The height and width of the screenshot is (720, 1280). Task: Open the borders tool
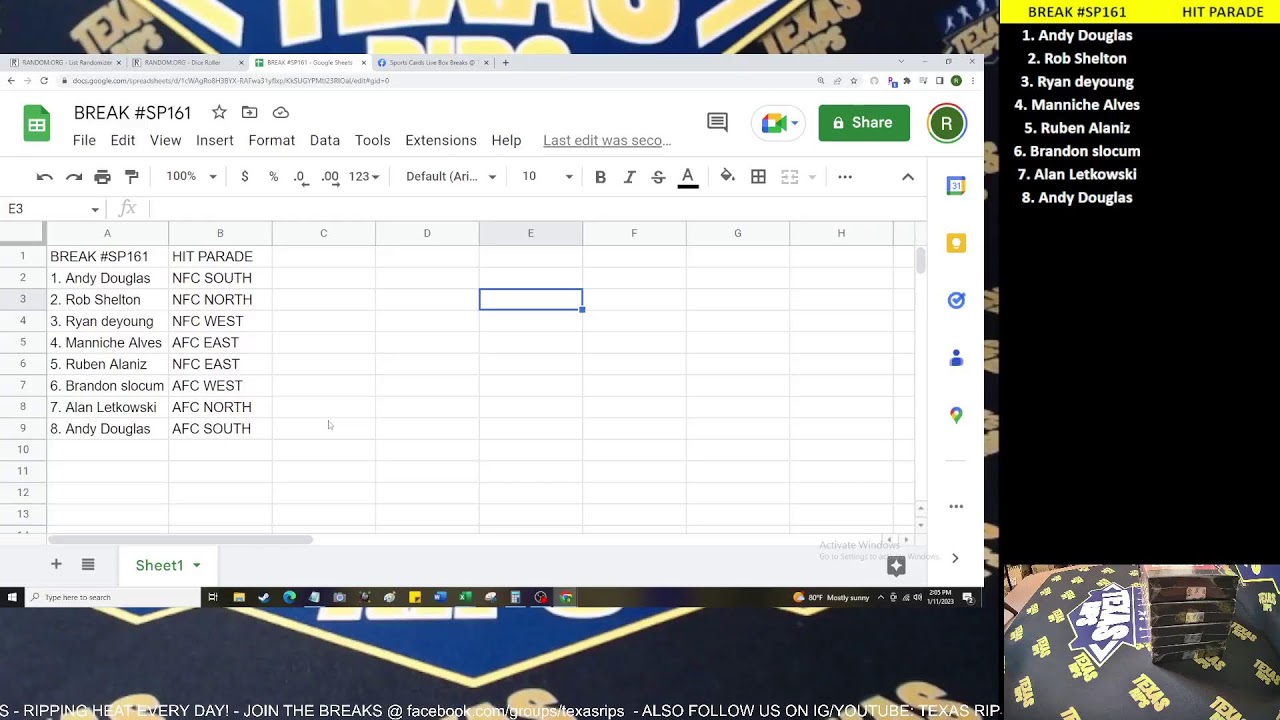click(758, 177)
